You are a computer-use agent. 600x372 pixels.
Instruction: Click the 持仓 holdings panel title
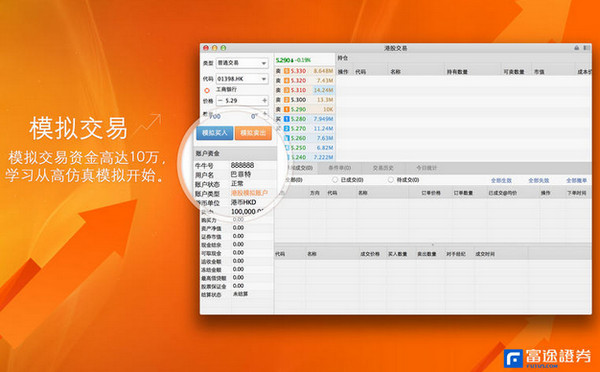coord(342,58)
